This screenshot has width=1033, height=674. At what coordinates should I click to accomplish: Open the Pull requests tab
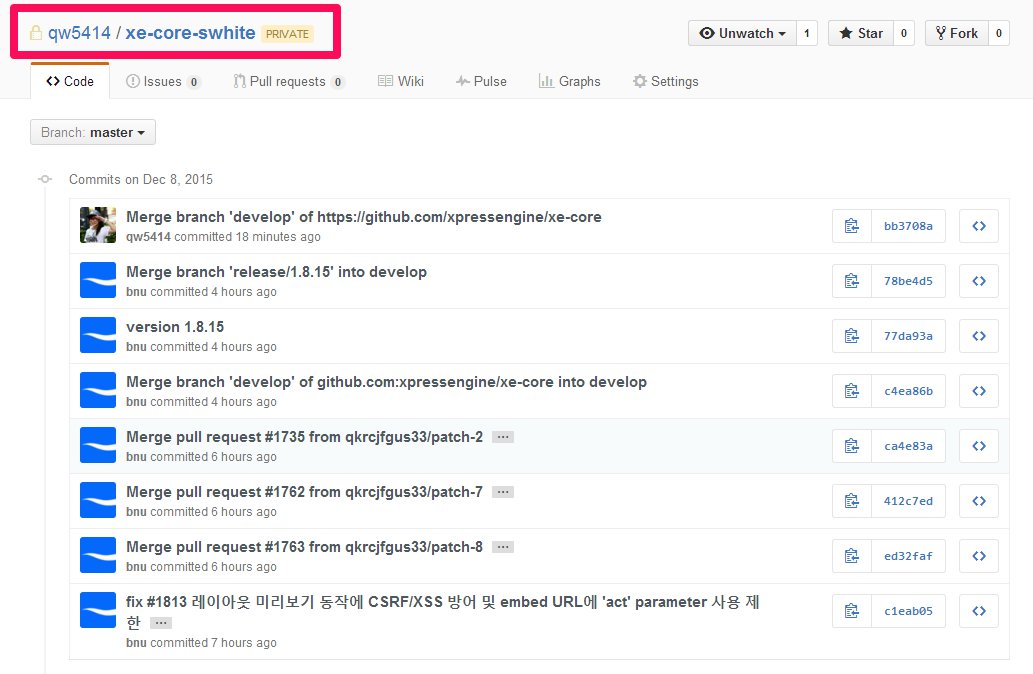click(x=289, y=81)
